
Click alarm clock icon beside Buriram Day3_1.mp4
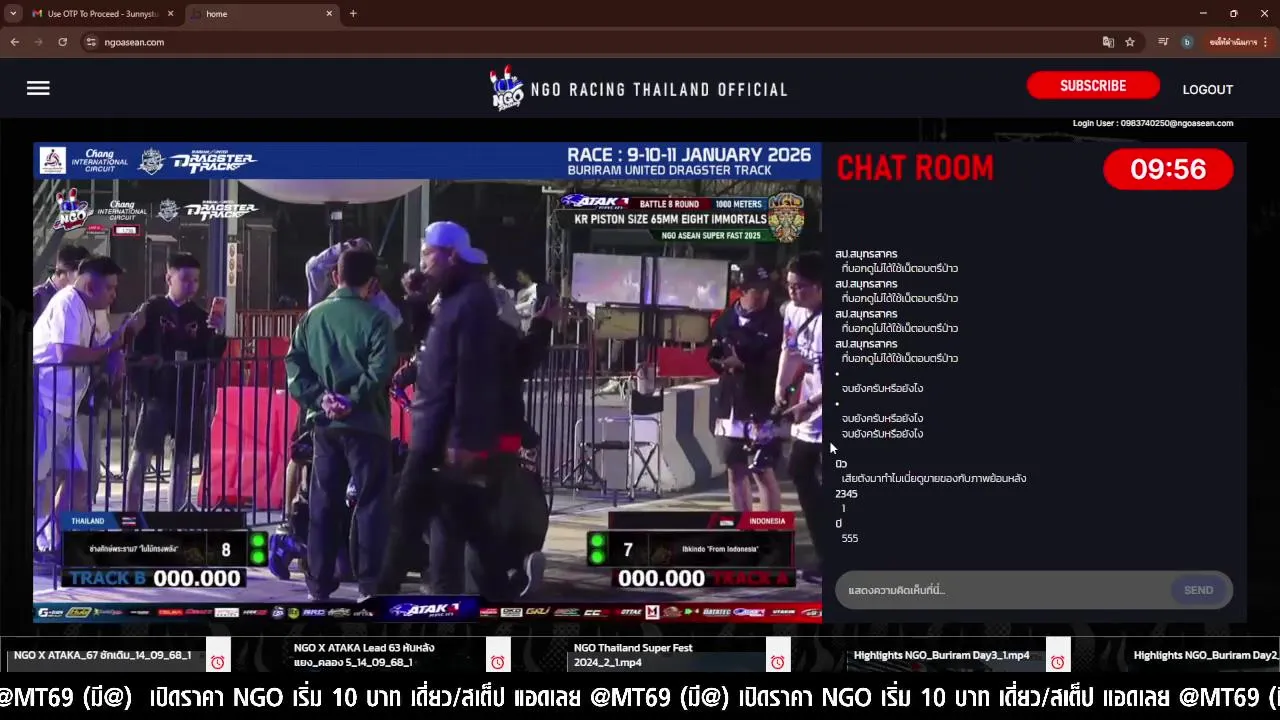pos(1057,662)
